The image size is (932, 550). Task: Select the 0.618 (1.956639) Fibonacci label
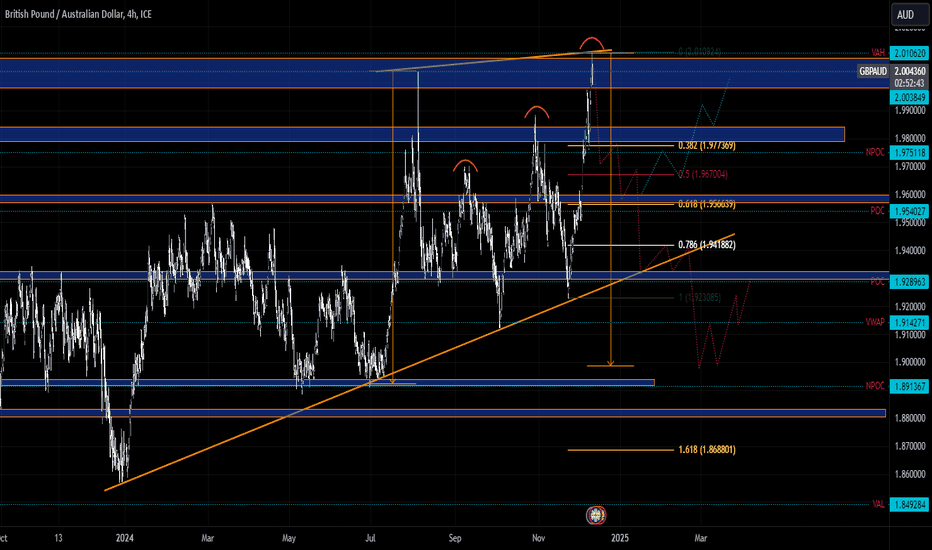(707, 204)
